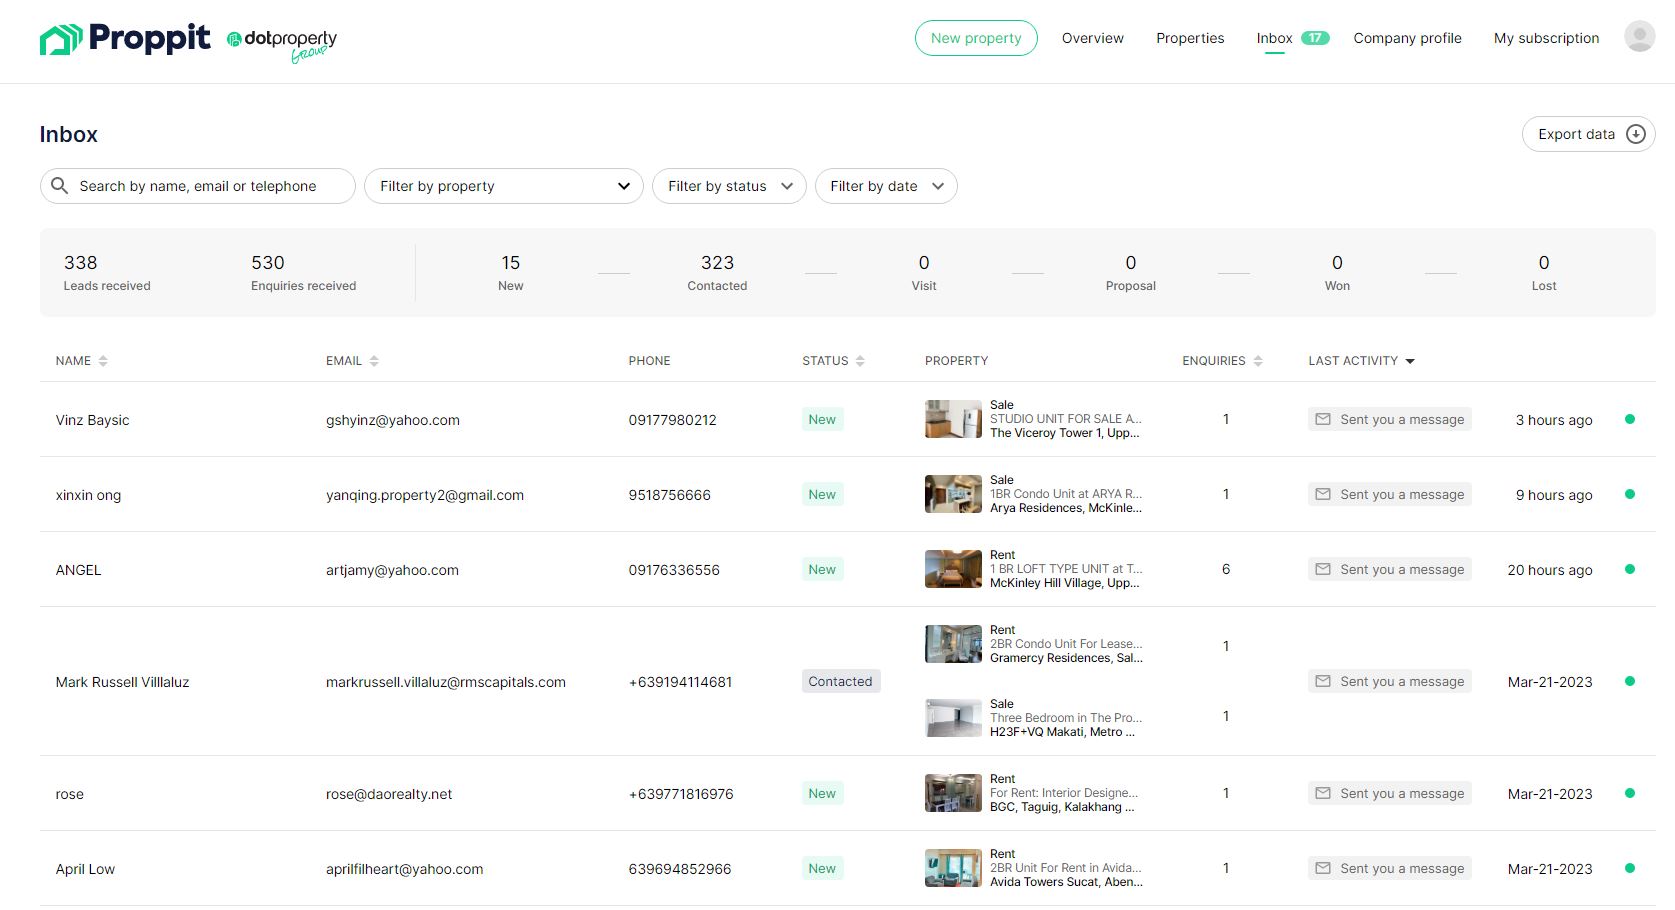Open Company profile tab
The width and height of the screenshot is (1675, 910).
(1407, 38)
